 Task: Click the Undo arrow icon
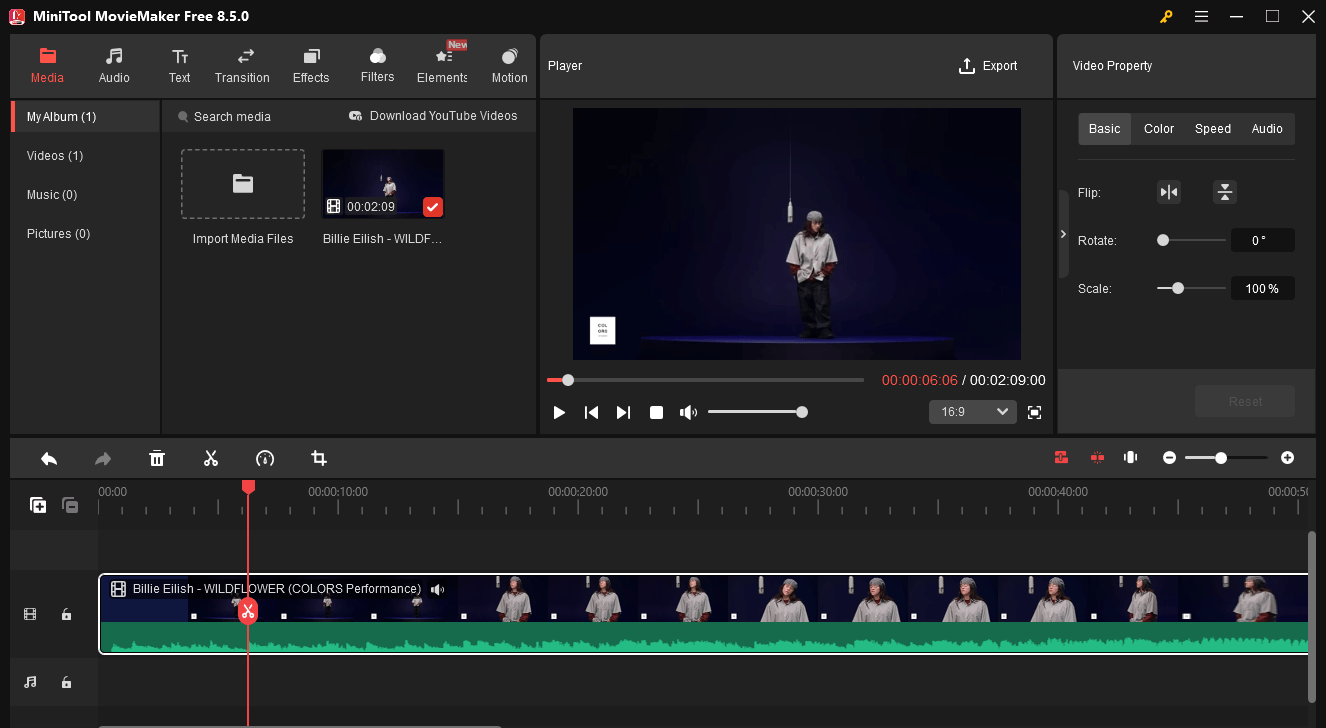49,458
